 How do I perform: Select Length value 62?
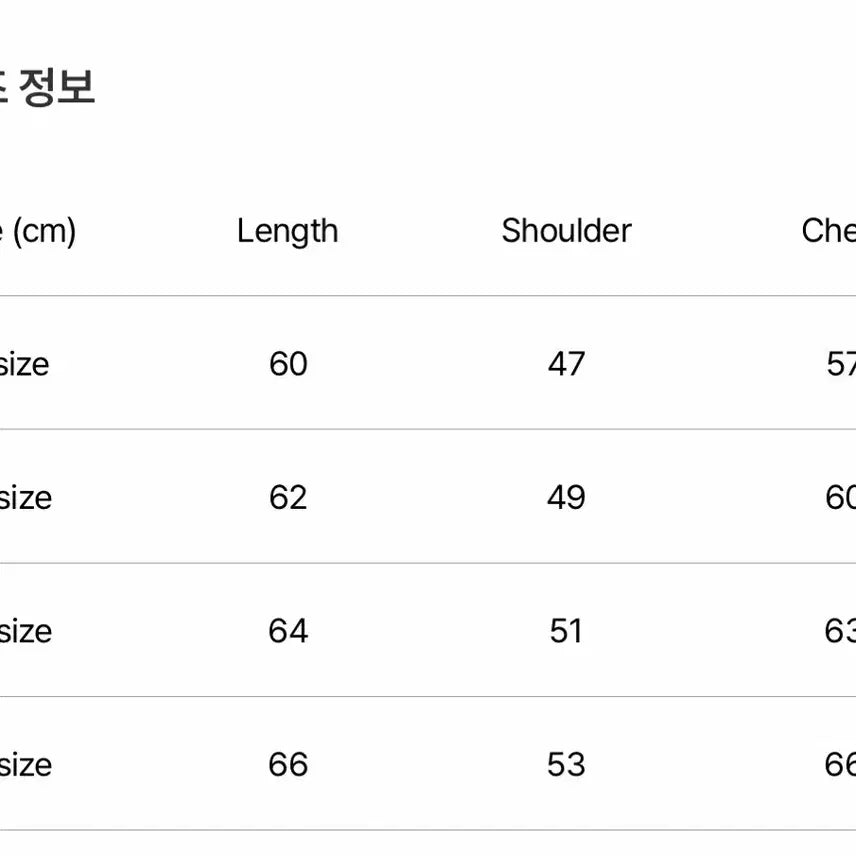coord(288,498)
